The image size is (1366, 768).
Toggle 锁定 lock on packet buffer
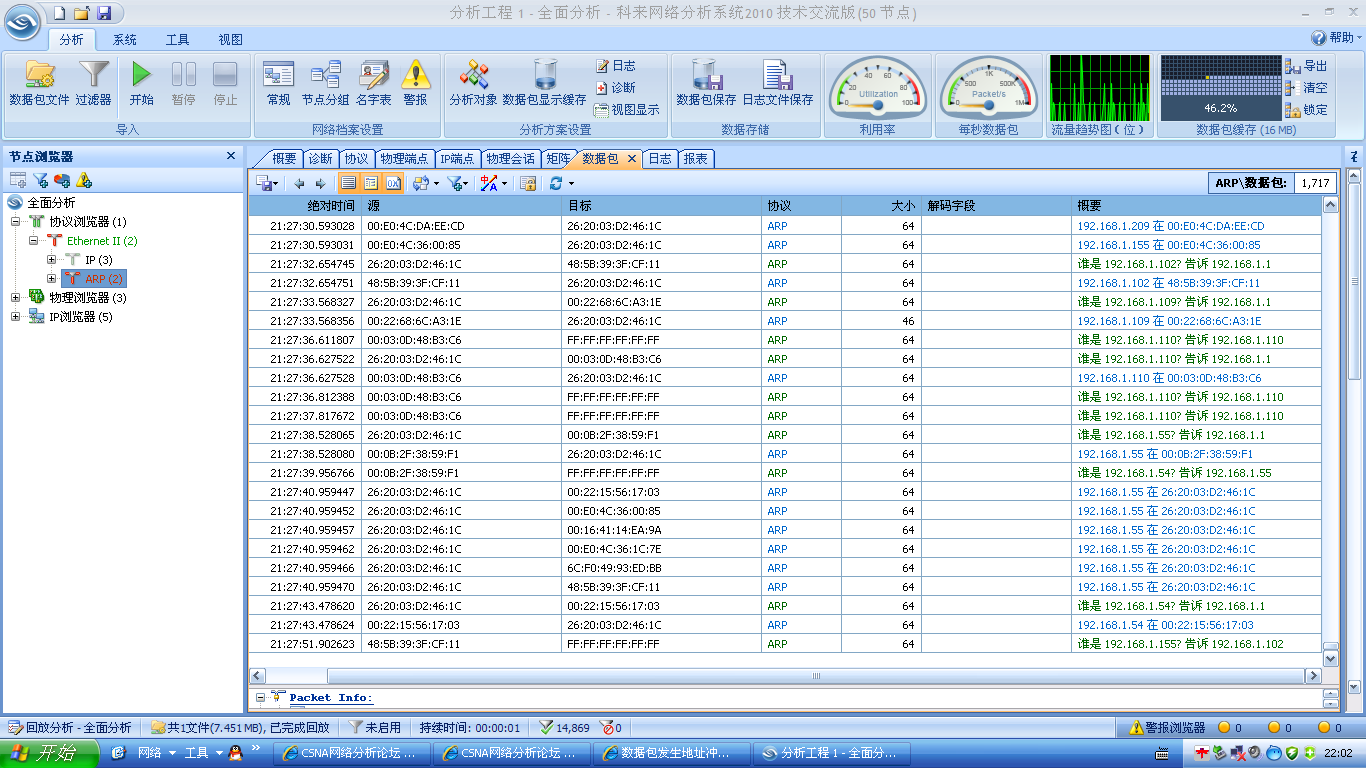click(1307, 110)
